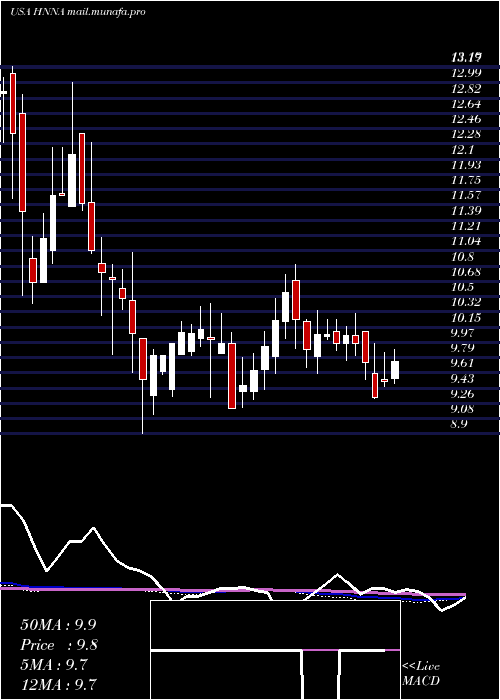Click the 10.68 price axis label

(466, 272)
